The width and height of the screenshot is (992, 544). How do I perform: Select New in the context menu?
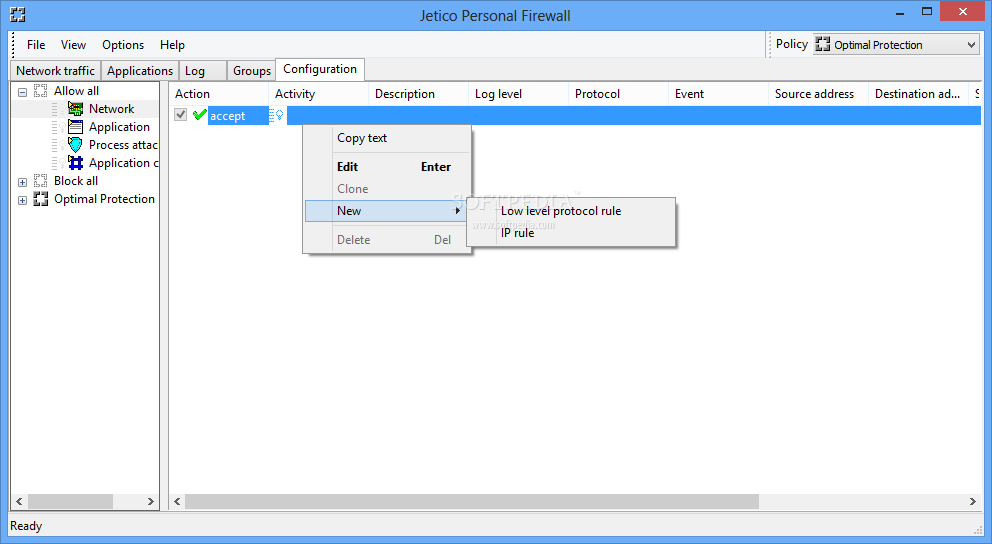tap(387, 211)
